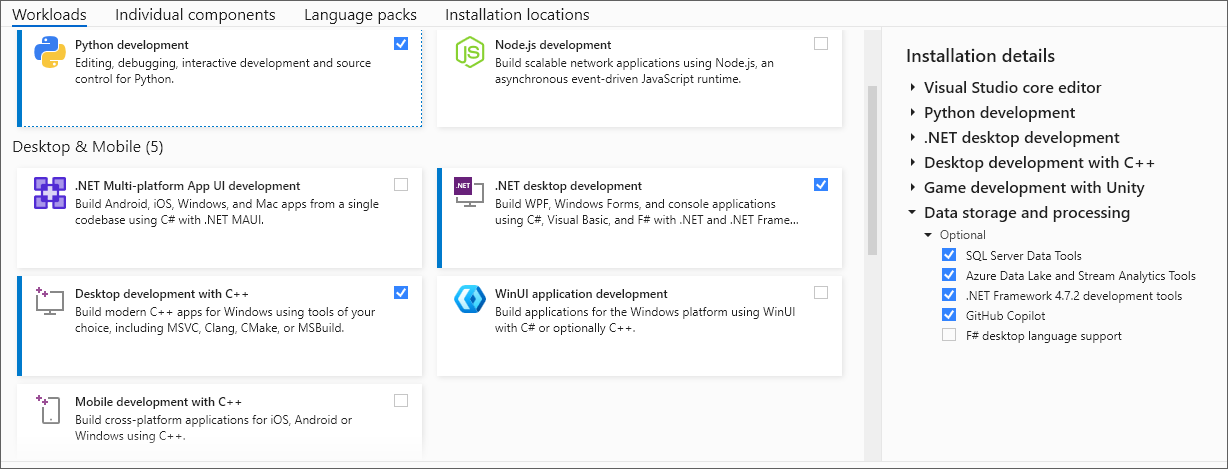The width and height of the screenshot is (1228, 469).
Task: Click the WinUI application development title
Action: (581, 294)
